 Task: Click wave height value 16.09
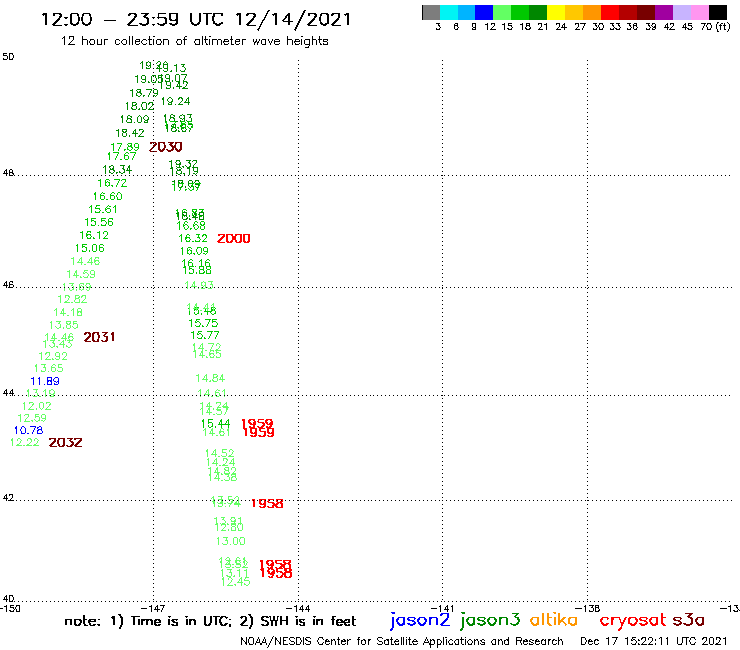click(x=194, y=251)
